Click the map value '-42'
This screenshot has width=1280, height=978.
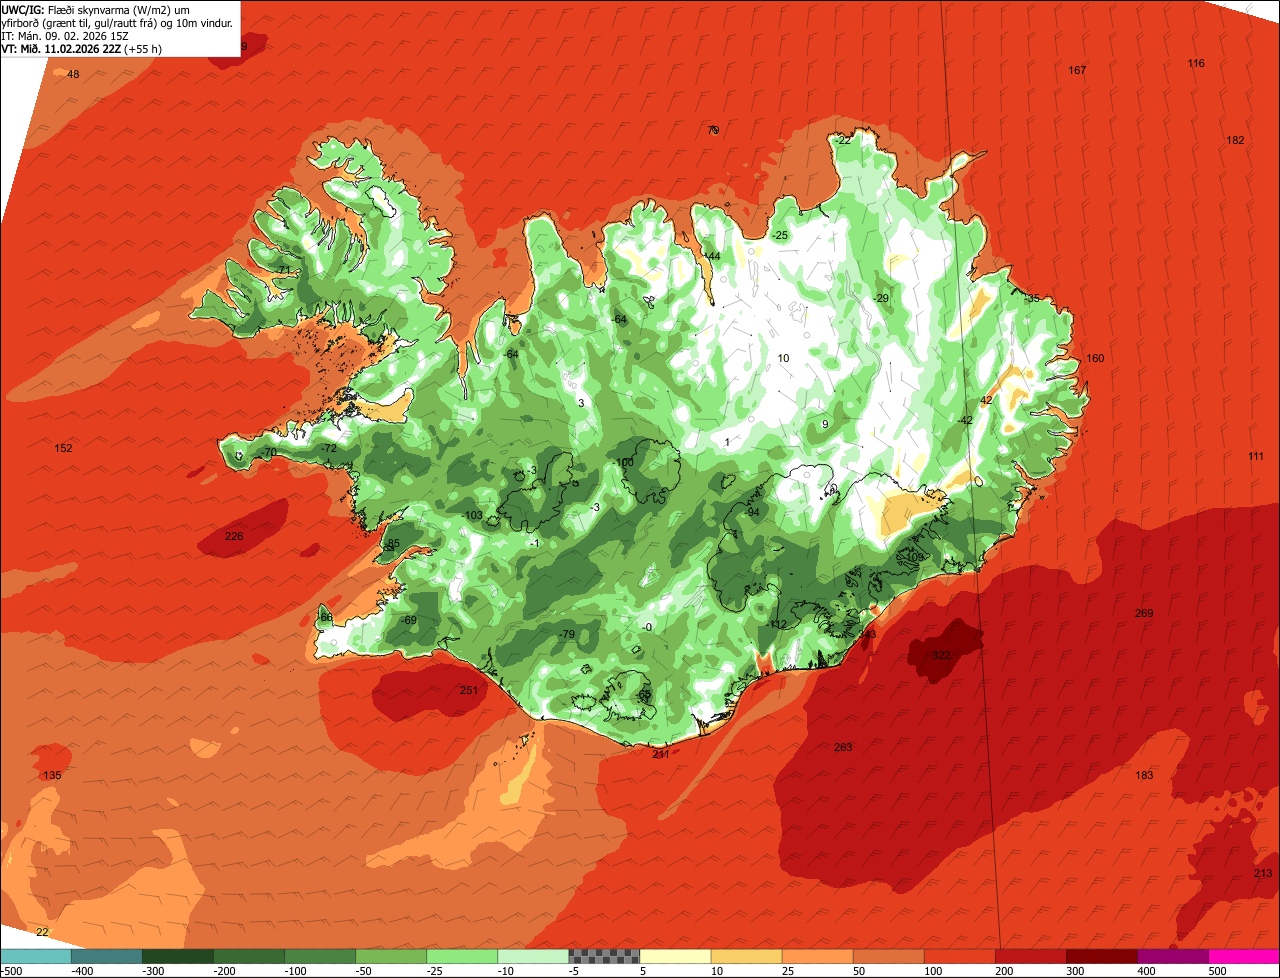point(964,420)
